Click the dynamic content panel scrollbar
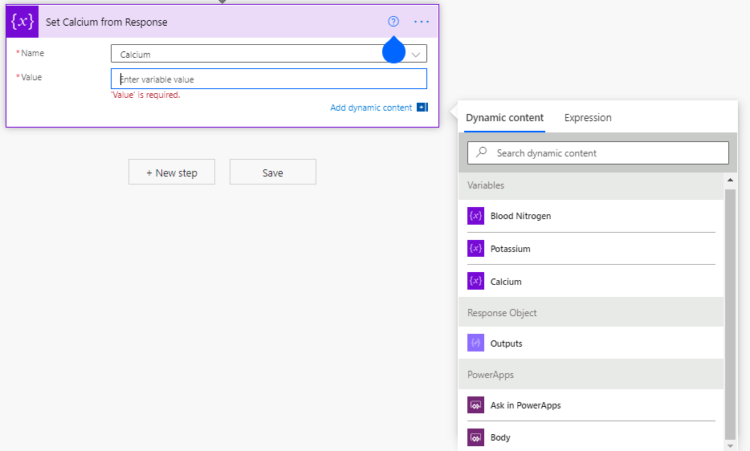 coord(729,300)
